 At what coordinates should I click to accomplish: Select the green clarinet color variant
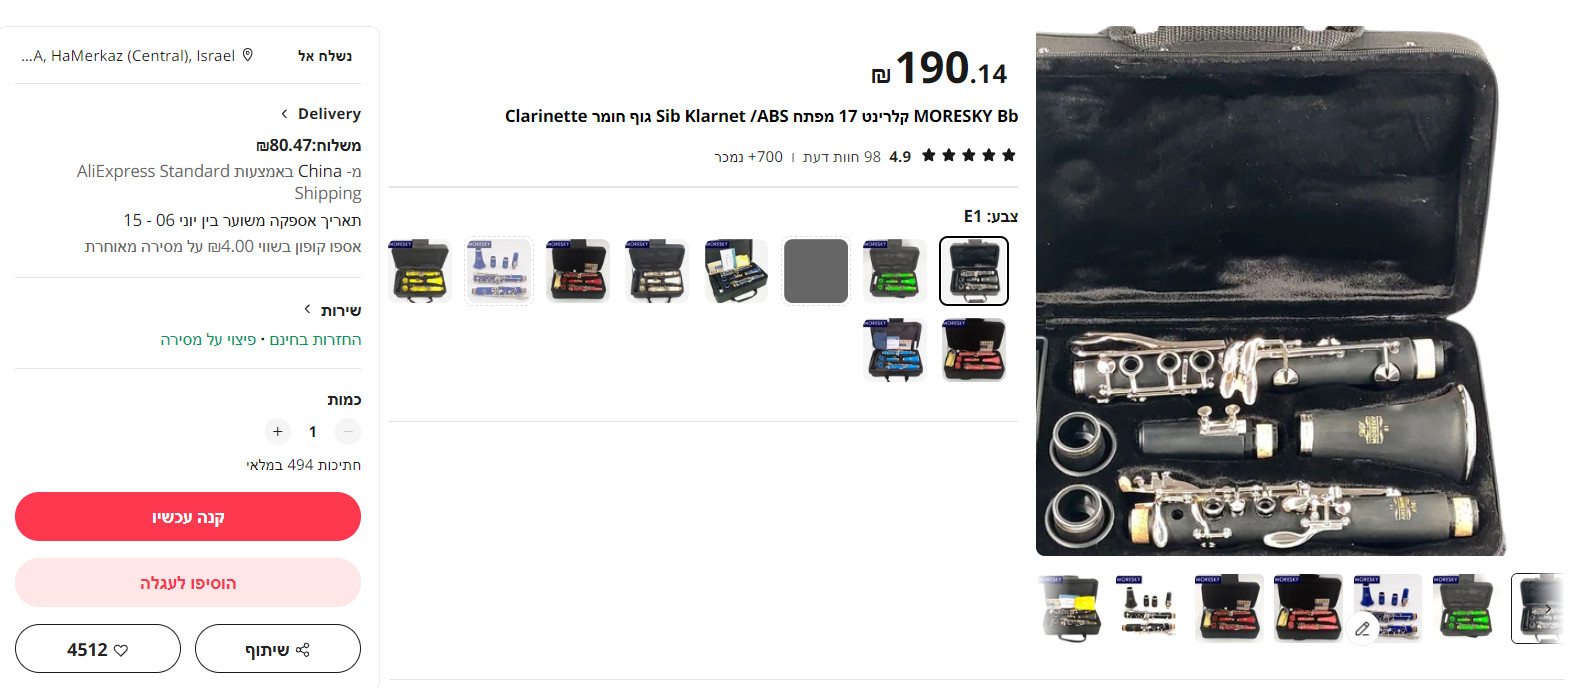pos(894,271)
